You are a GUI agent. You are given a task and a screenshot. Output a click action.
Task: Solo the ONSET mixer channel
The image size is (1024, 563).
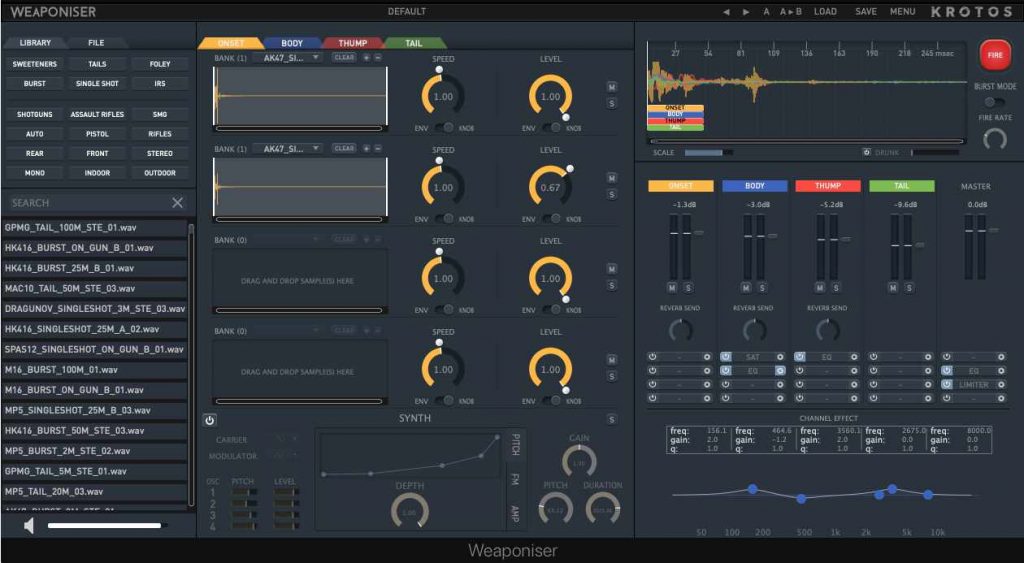[688, 288]
